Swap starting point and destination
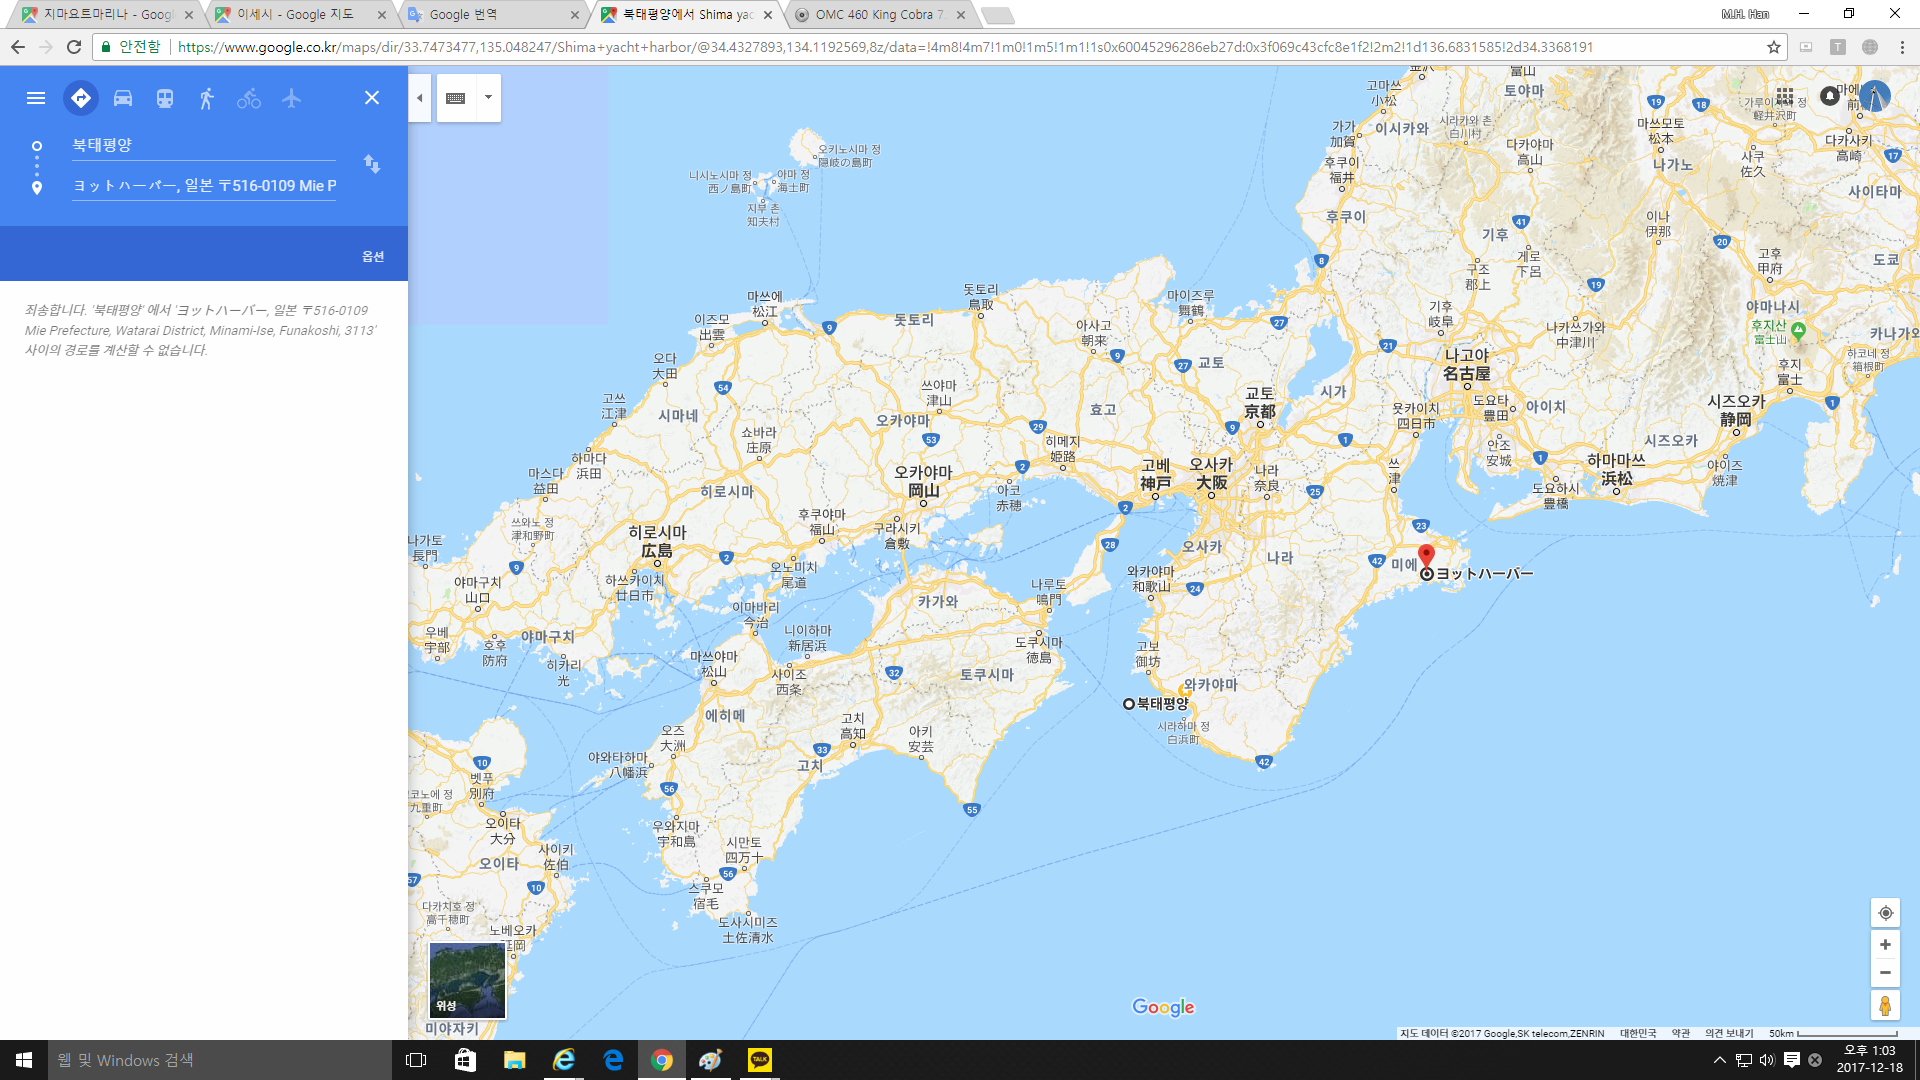Image resolution: width=1920 pixels, height=1080 pixels. click(x=372, y=164)
